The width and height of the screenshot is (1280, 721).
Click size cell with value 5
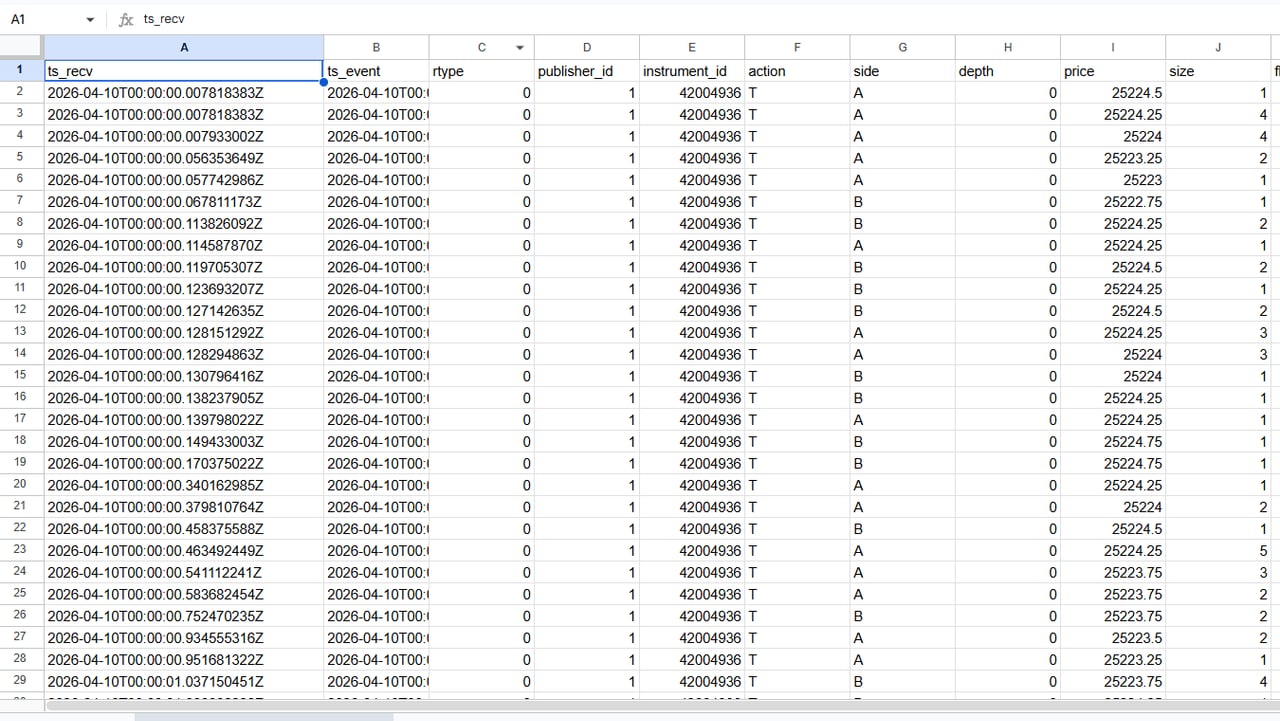[1218, 551]
